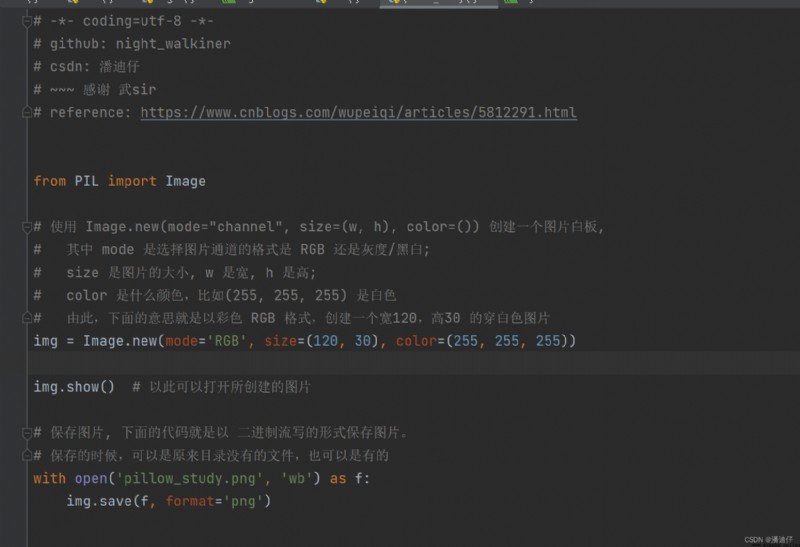Click fold end marker beside 宽120 高30 comment
The image size is (800, 547).
[x=27, y=318]
